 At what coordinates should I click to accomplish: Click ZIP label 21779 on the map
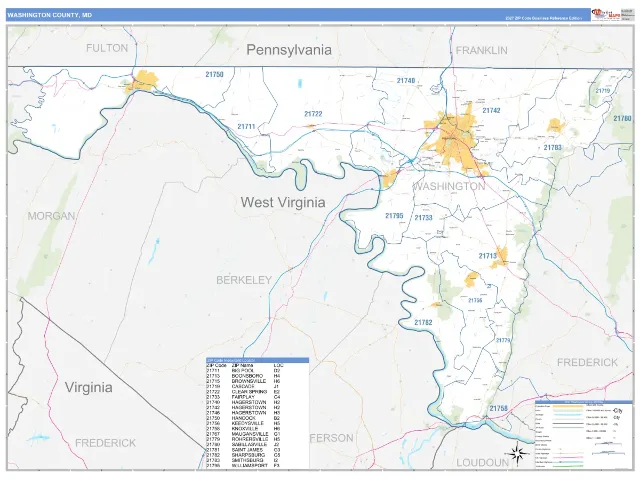pyautogui.click(x=503, y=340)
